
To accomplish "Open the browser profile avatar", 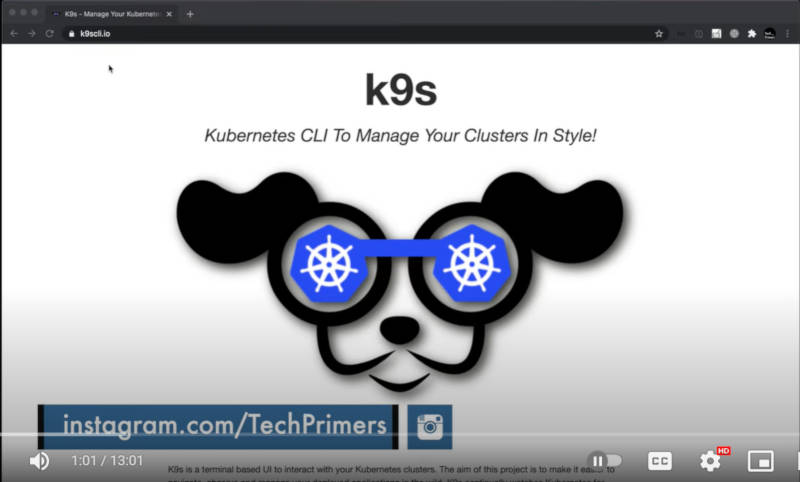I will [769, 34].
